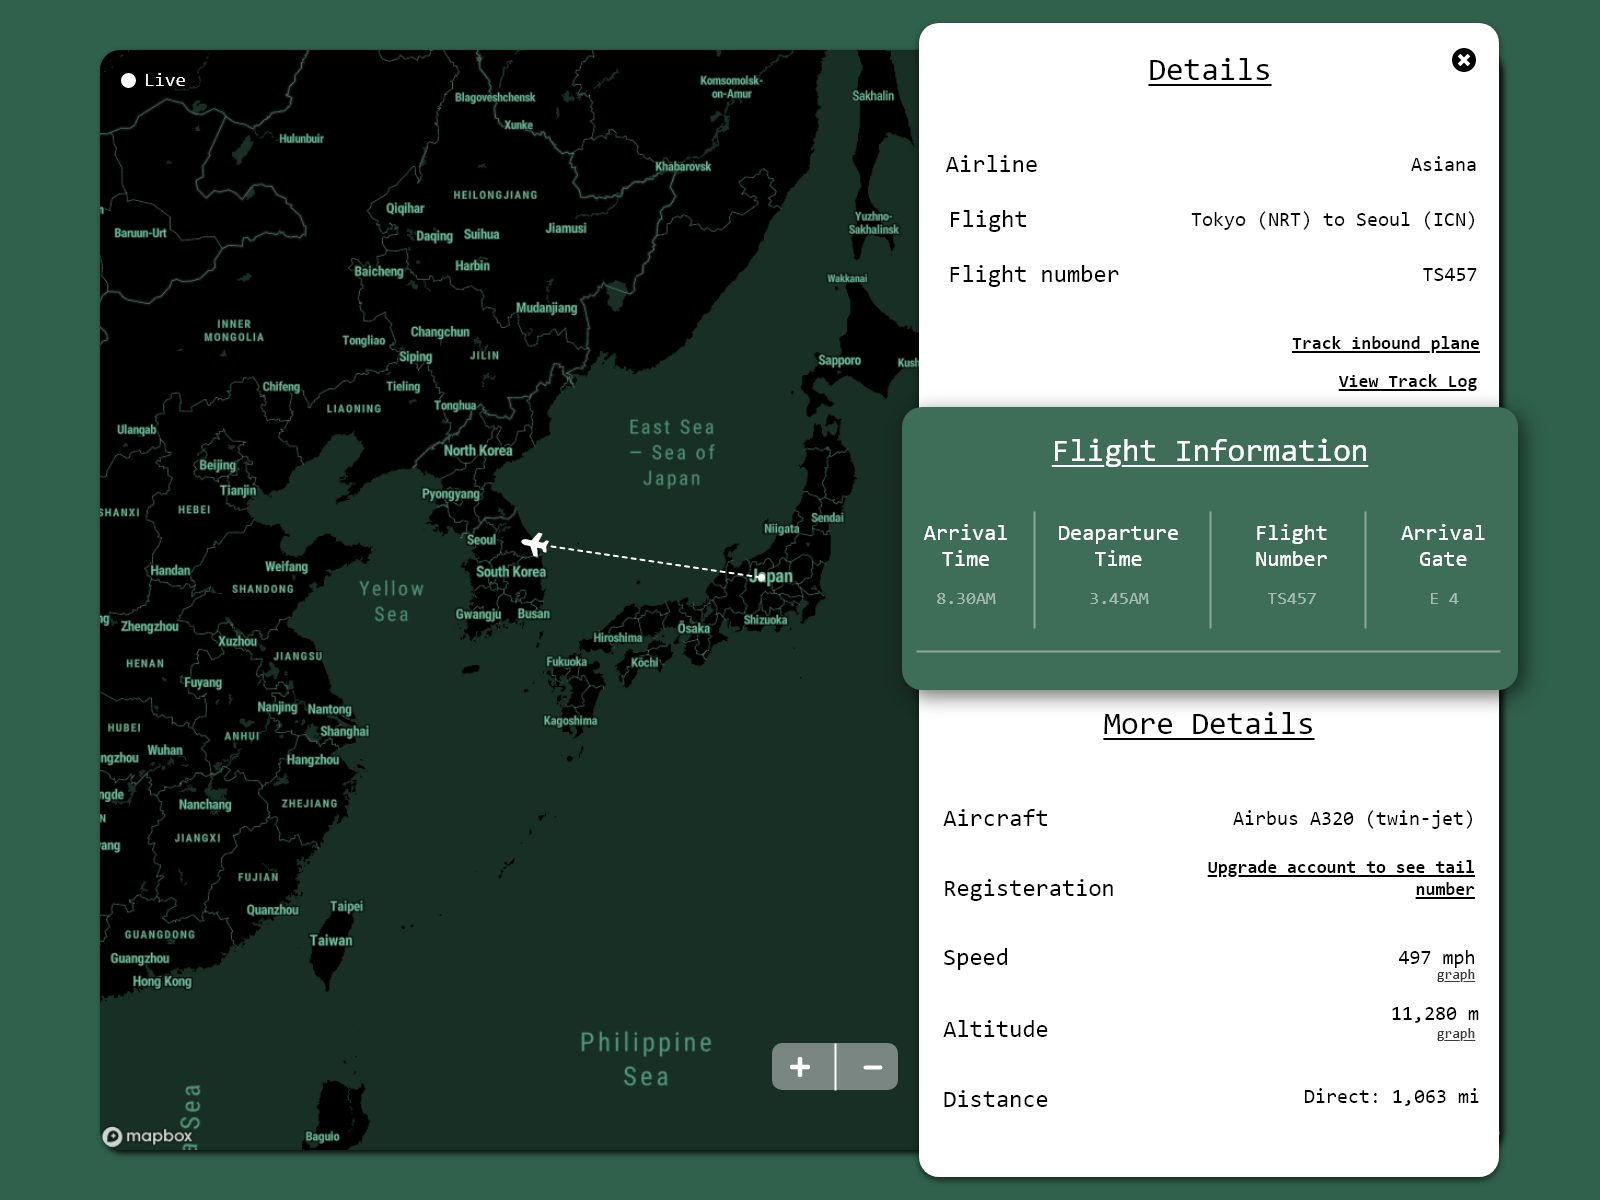Click Live status text
The width and height of the screenshot is (1600, 1200).
click(165, 80)
